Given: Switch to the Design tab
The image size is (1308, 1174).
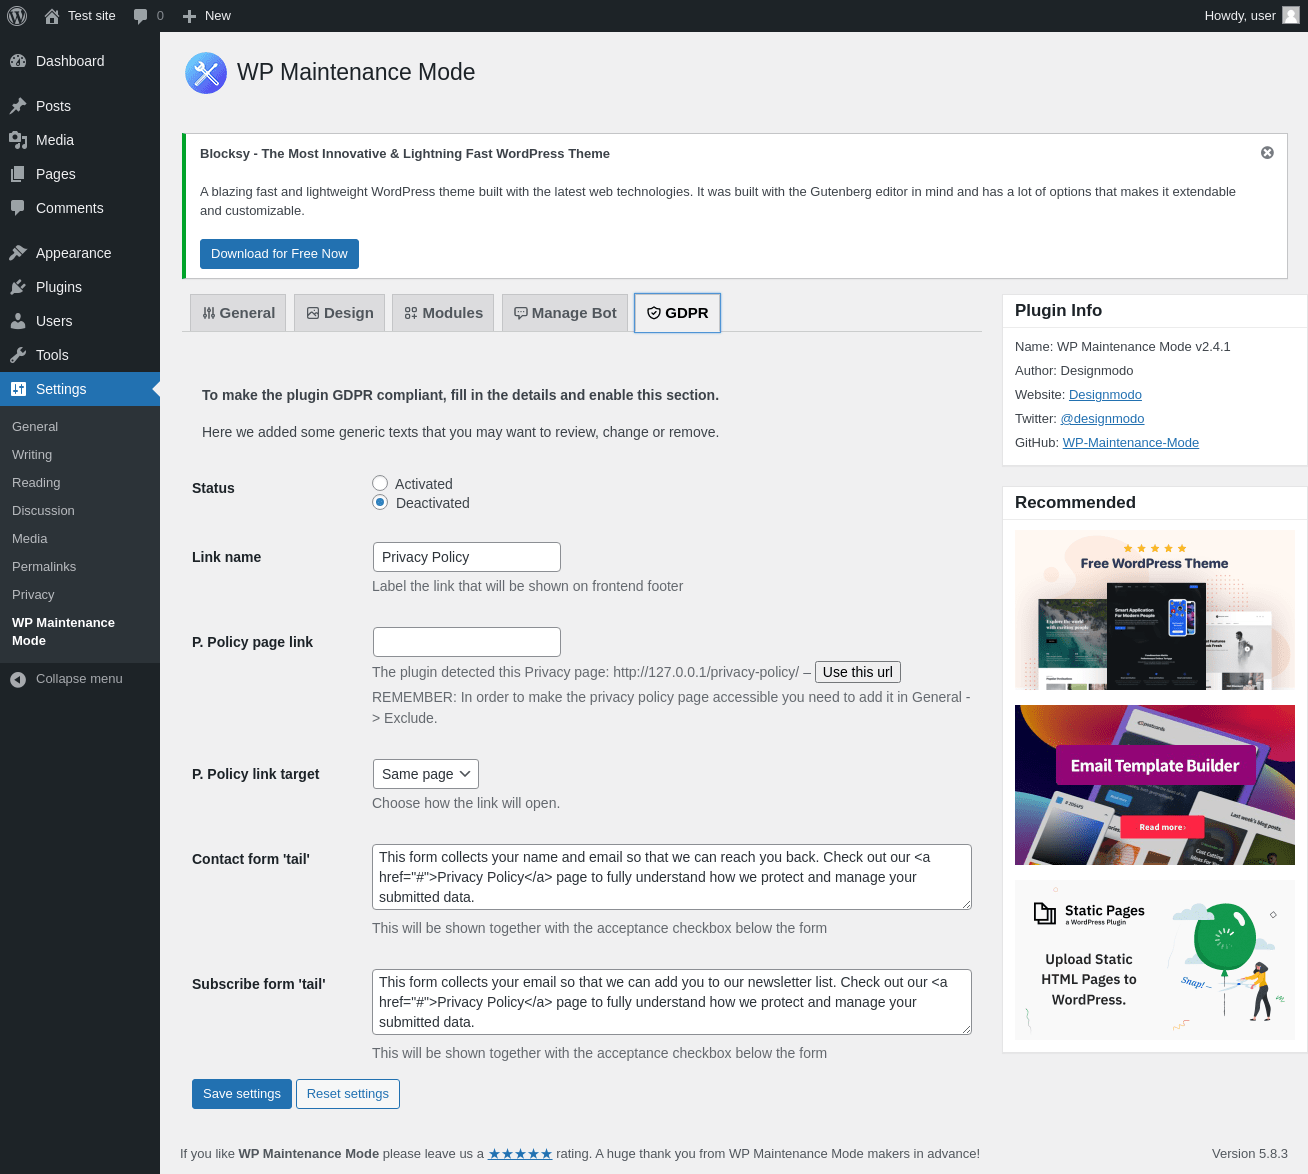Looking at the screenshot, I should click(x=340, y=313).
